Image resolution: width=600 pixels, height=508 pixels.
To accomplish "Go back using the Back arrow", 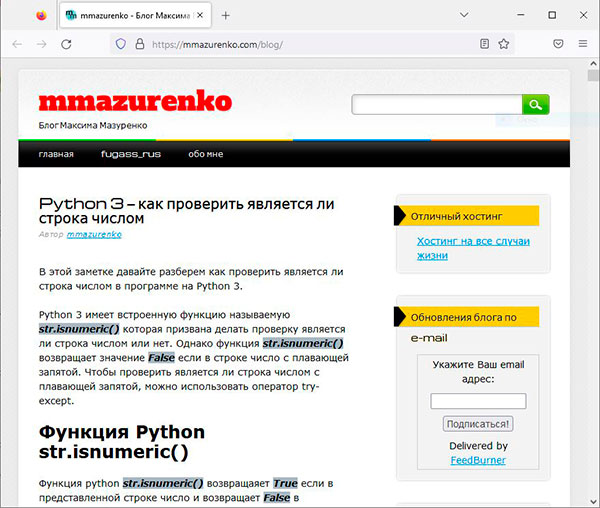I will (17, 44).
